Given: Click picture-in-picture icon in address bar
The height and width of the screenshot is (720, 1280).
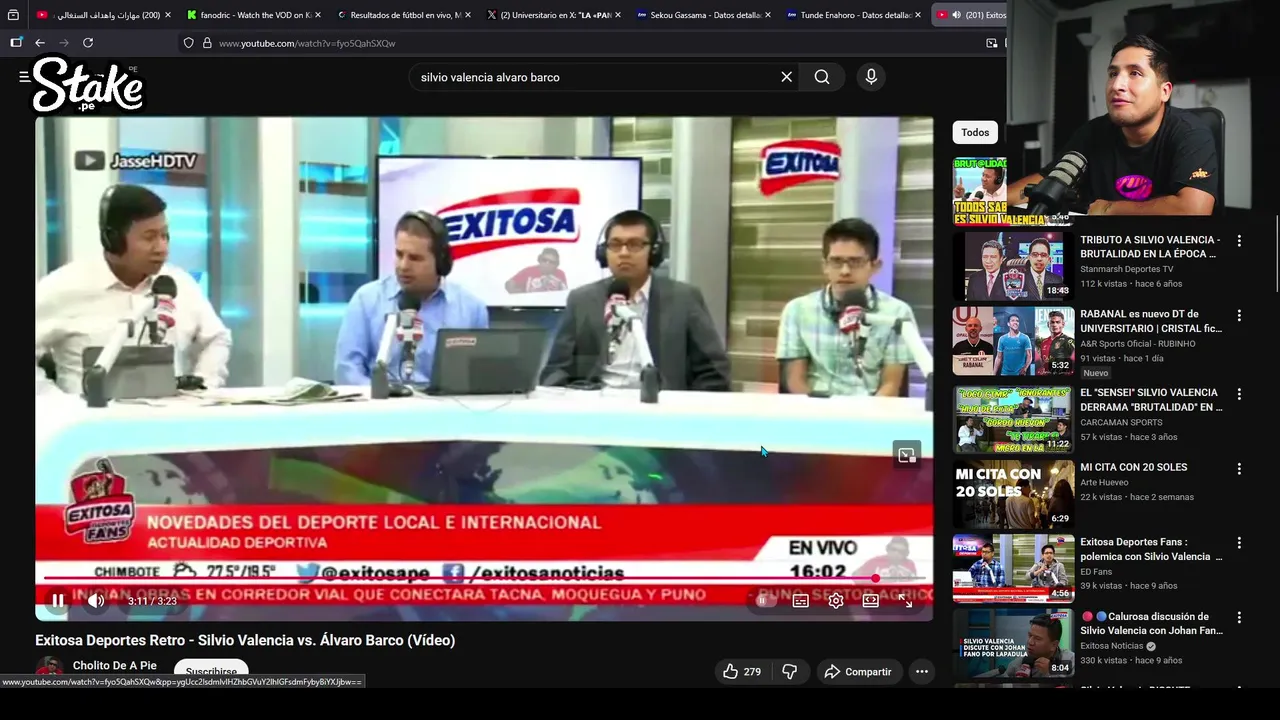Looking at the screenshot, I should tap(992, 43).
